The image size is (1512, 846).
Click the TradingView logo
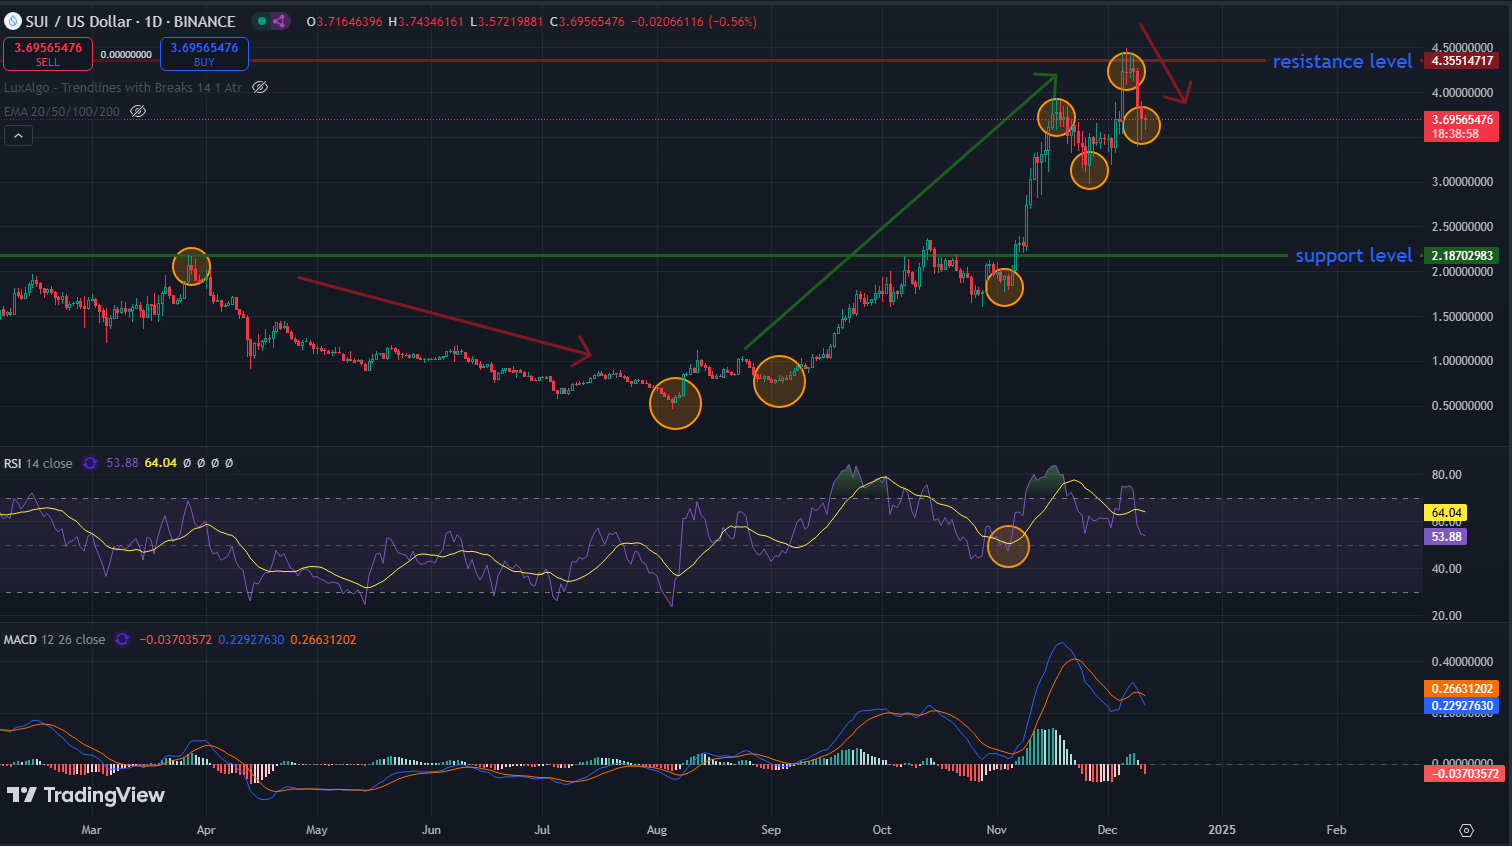(86, 795)
